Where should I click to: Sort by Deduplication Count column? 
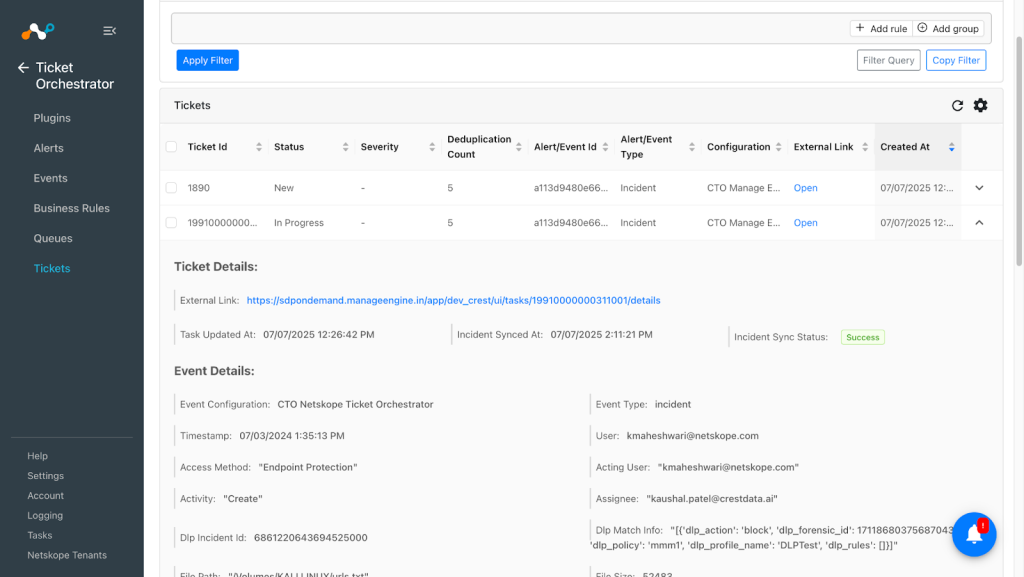pos(519,147)
